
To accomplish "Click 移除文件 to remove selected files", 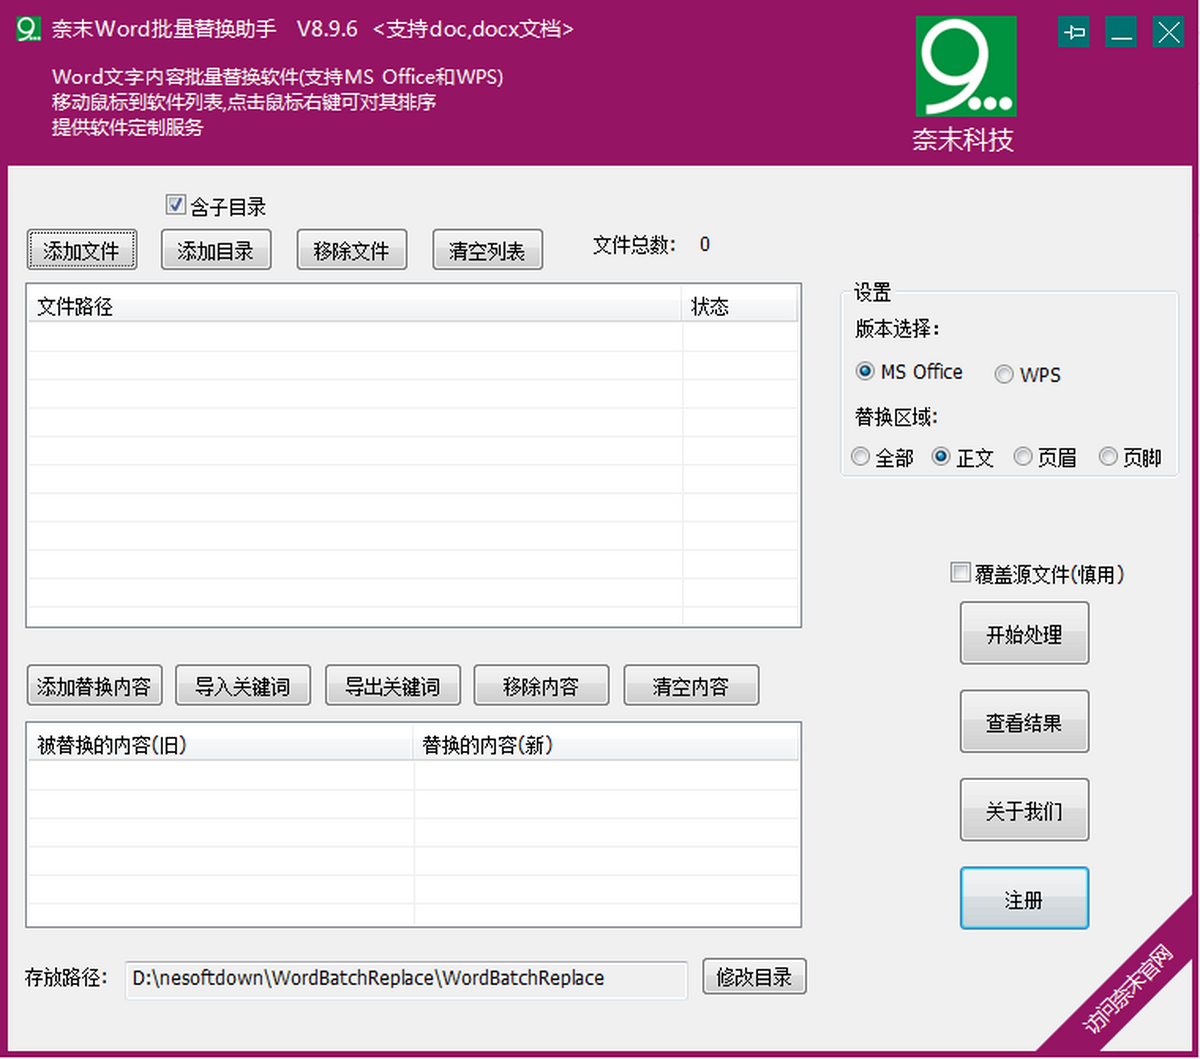I will tap(351, 250).
